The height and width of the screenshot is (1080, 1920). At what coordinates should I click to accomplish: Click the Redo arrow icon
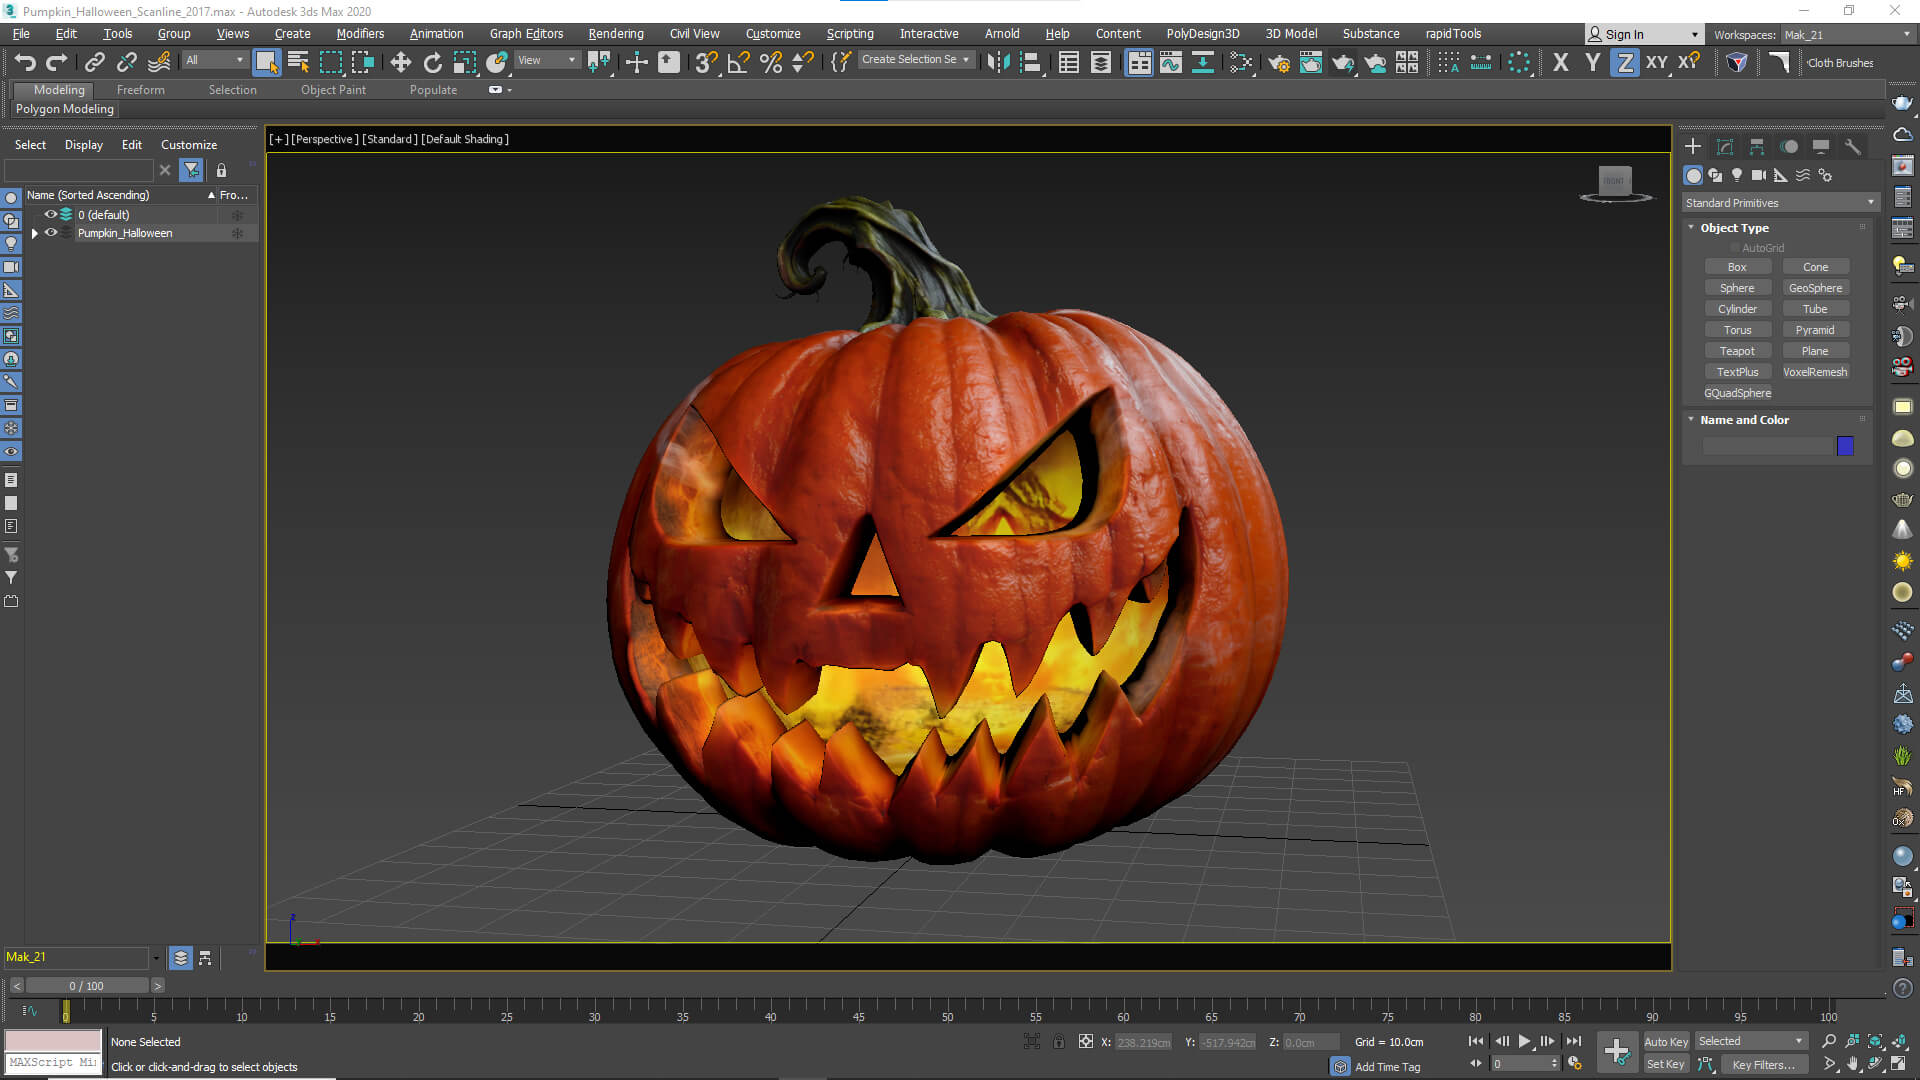click(57, 62)
